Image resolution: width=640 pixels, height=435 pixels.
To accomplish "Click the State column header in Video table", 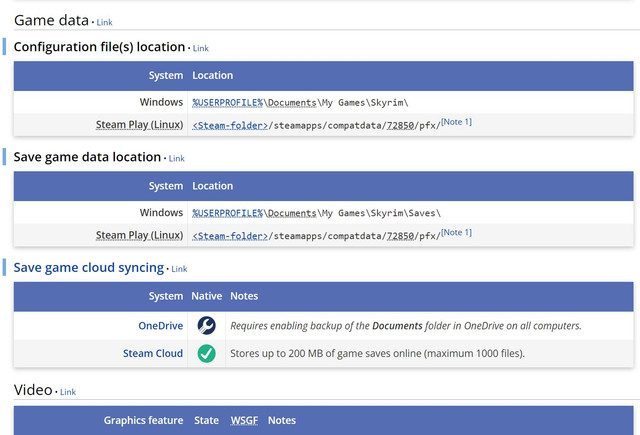I will pos(207,420).
